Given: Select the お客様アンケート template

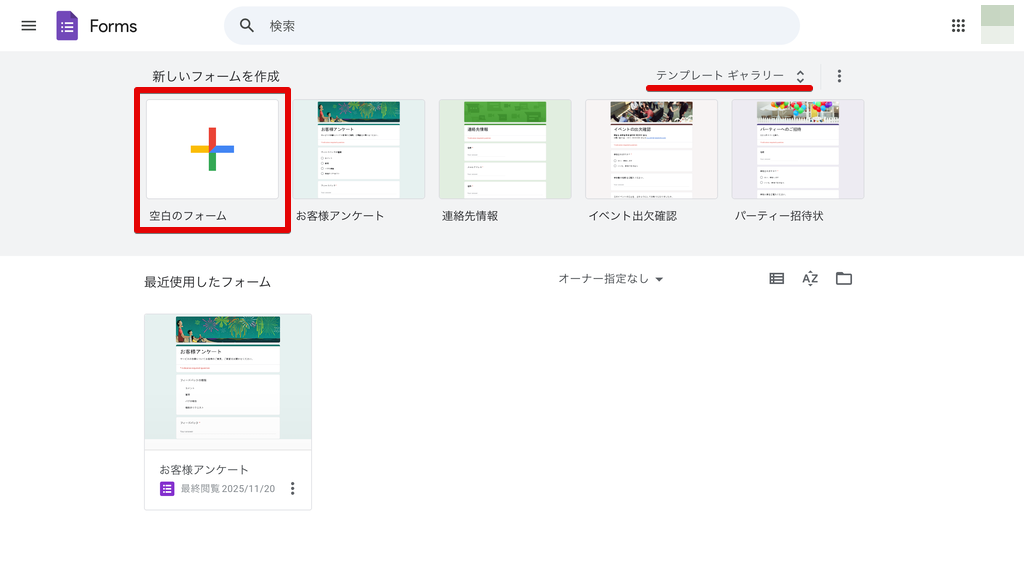Looking at the screenshot, I should pos(358,149).
